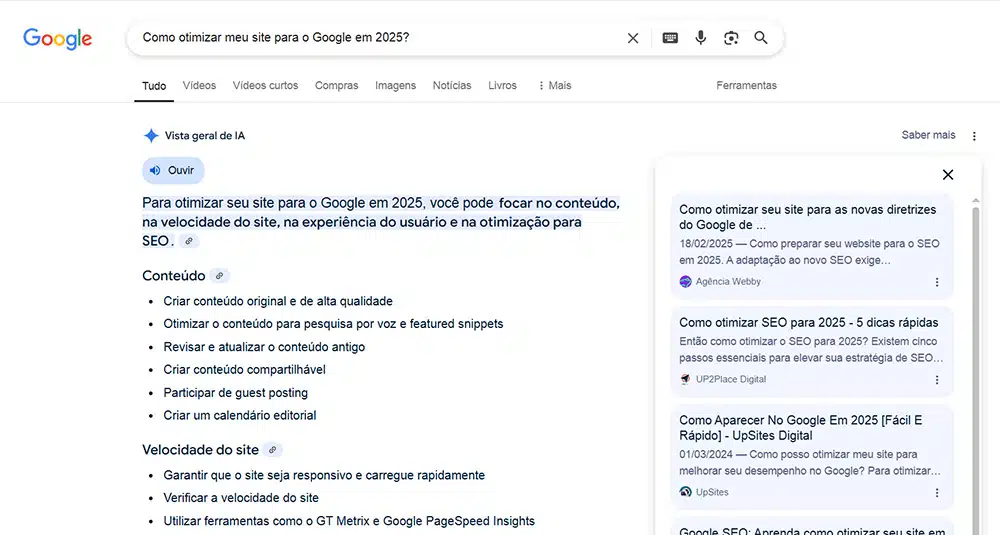Open the partially visible 'Google SEO: Aprenda' result
1000x535 pixels.
click(x=812, y=531)
